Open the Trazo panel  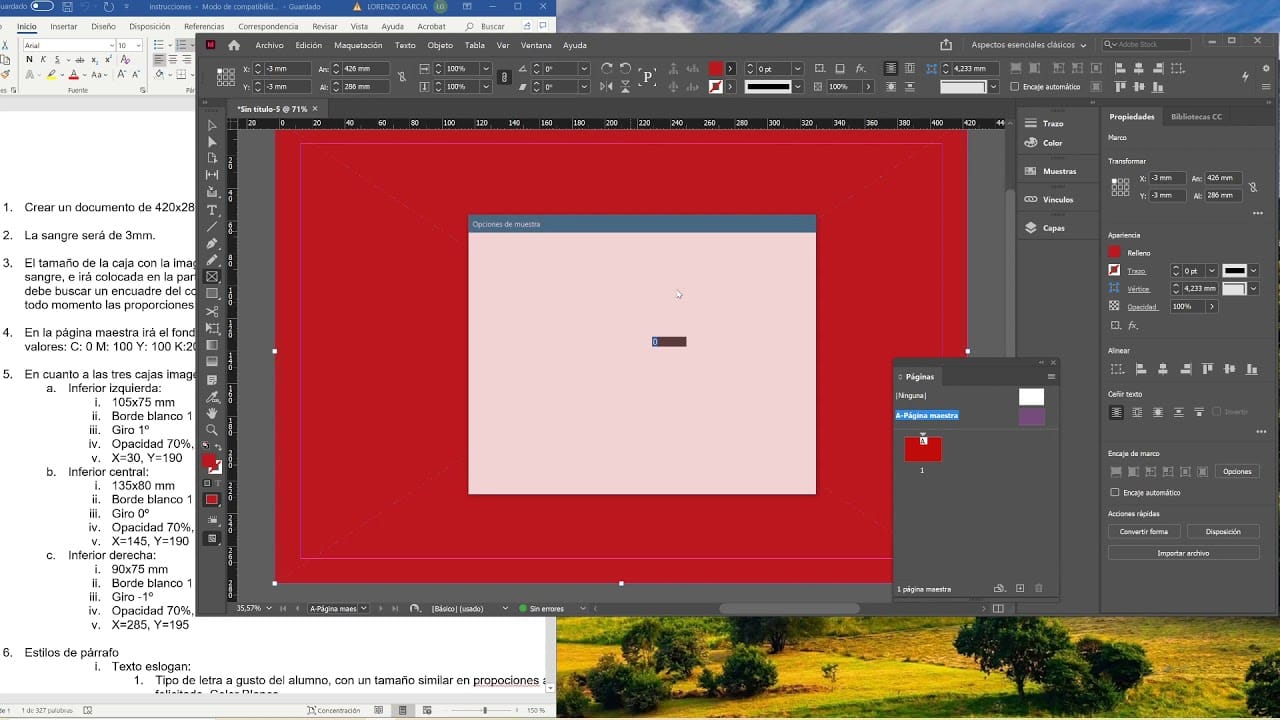click(x=1044, y=123)
